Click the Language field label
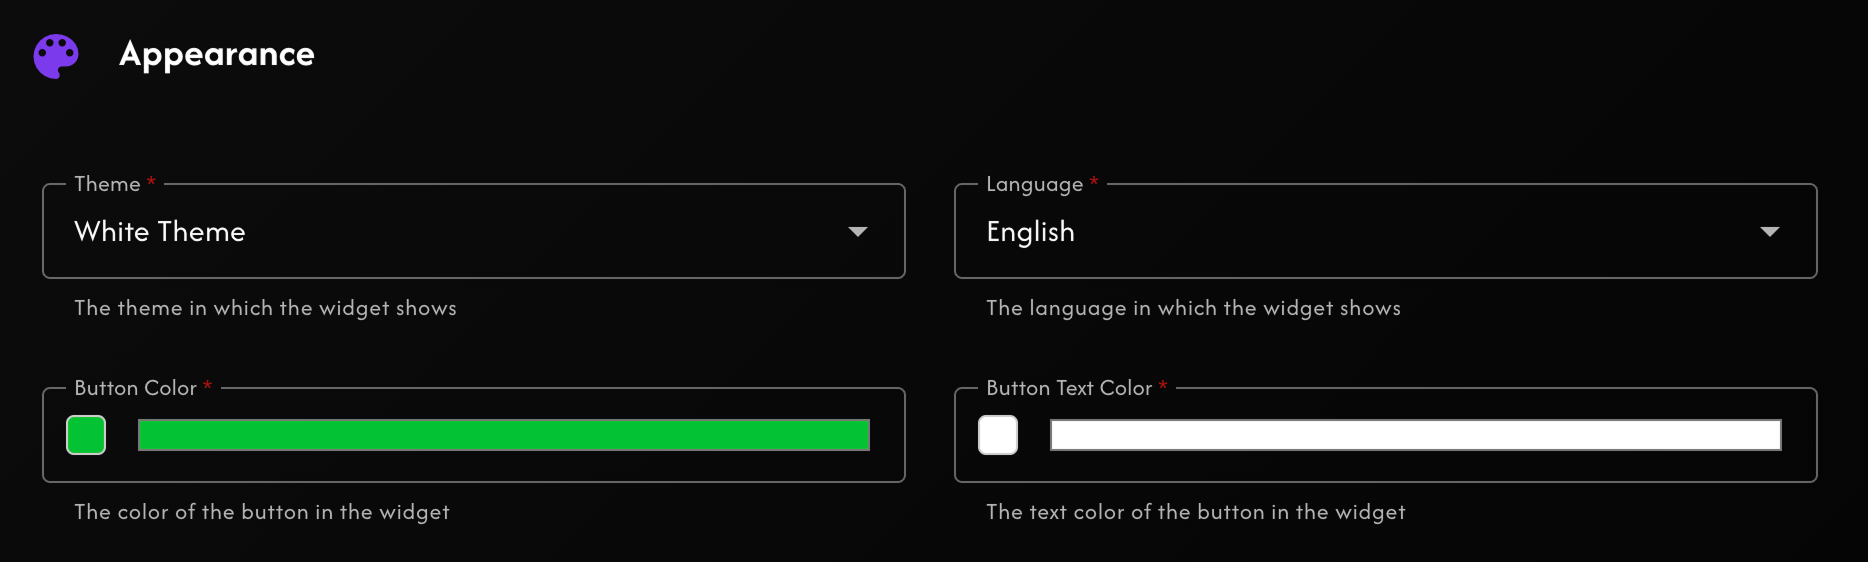 (1034, 185)
